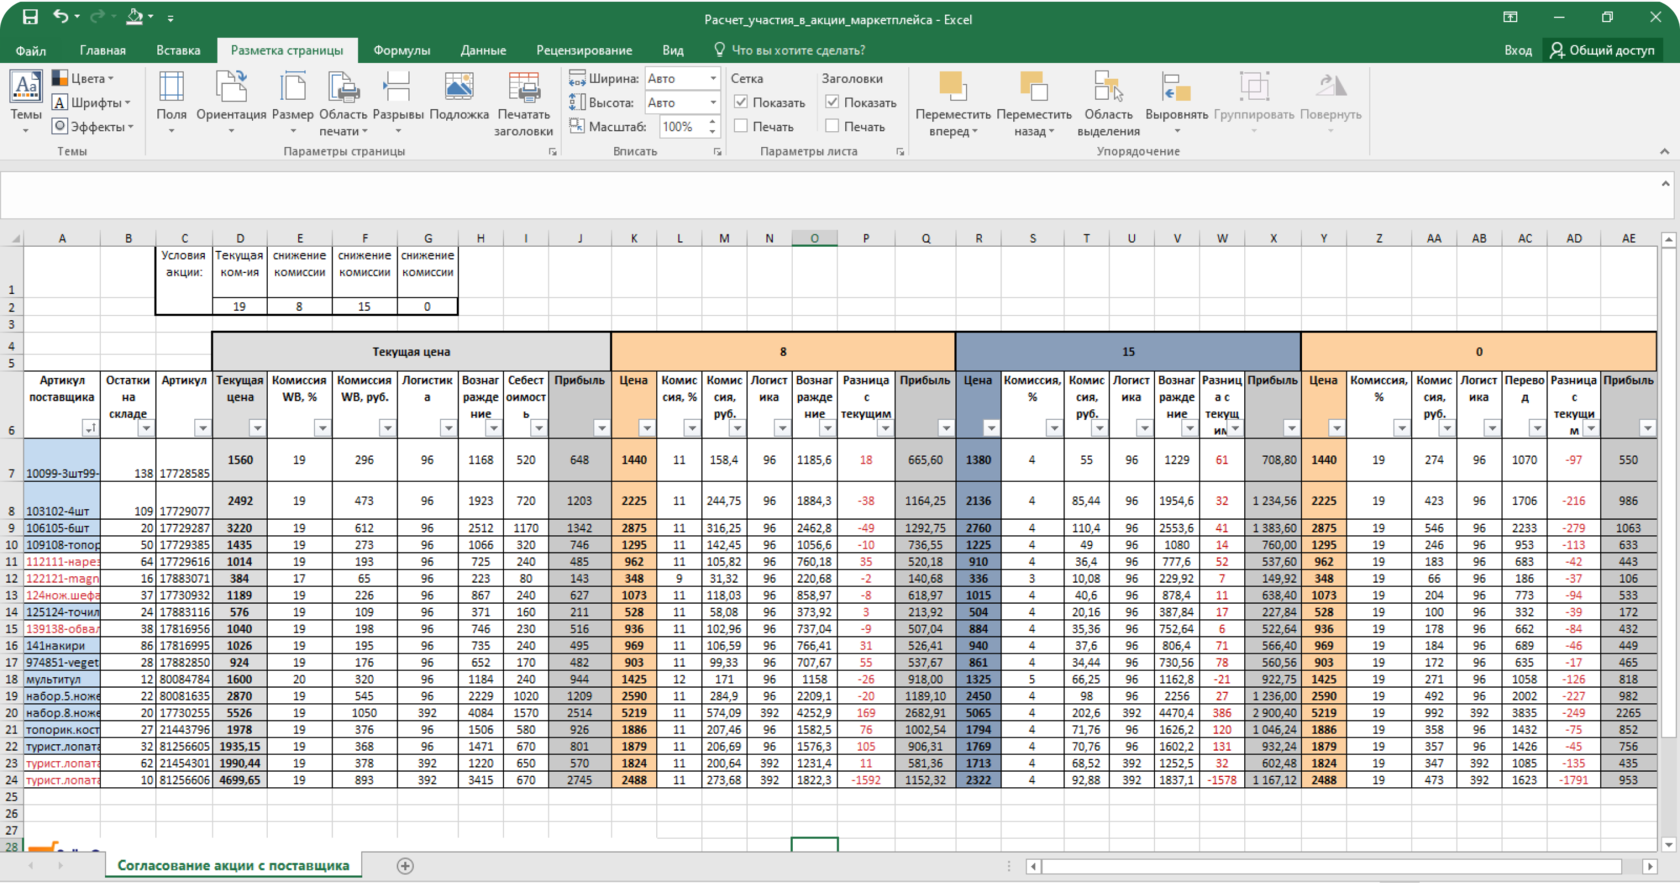This screenshot has height=883, width=1680.
Task: Click the horizontal scrollbar at the bottom
Action: (1330, 866)
